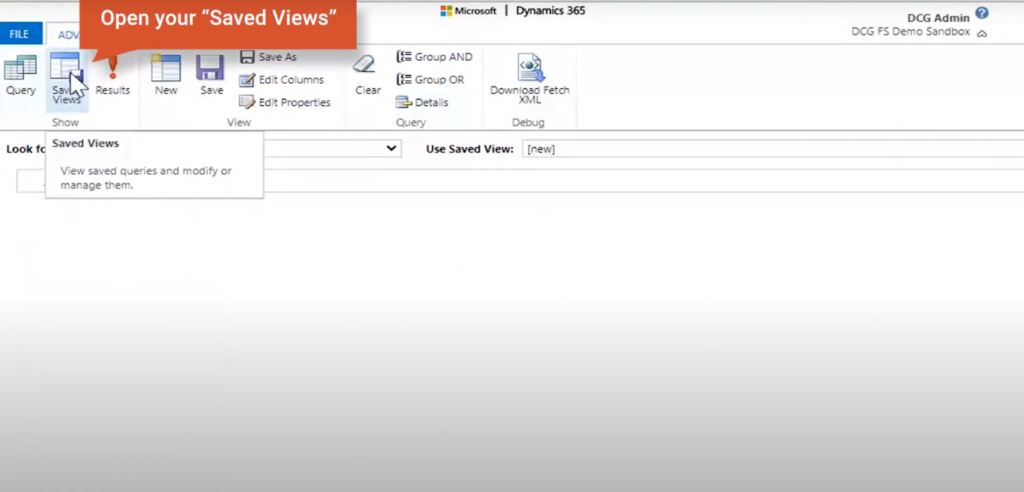Open the FILE tab
The image size is (1024, 492).
pyautogui.click(x=20, y=34)
